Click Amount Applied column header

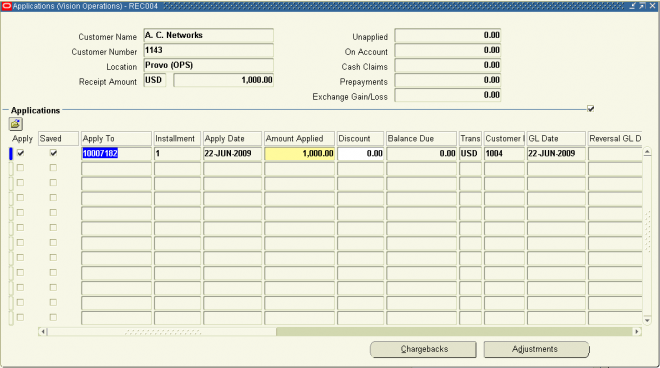click(x=299, y=139)
